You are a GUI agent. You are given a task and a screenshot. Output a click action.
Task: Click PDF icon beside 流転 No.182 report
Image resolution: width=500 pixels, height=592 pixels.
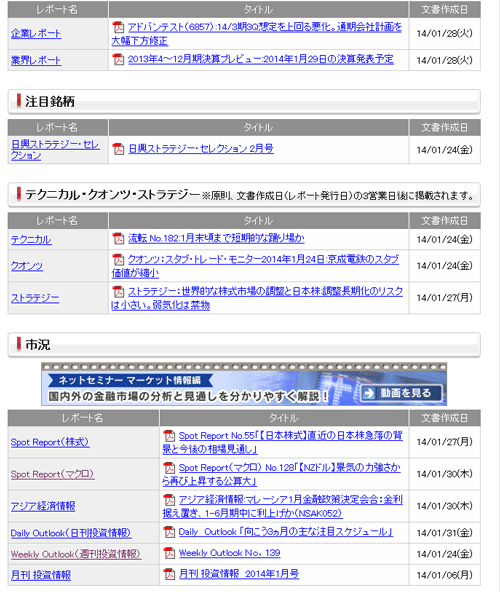(118, 238)
